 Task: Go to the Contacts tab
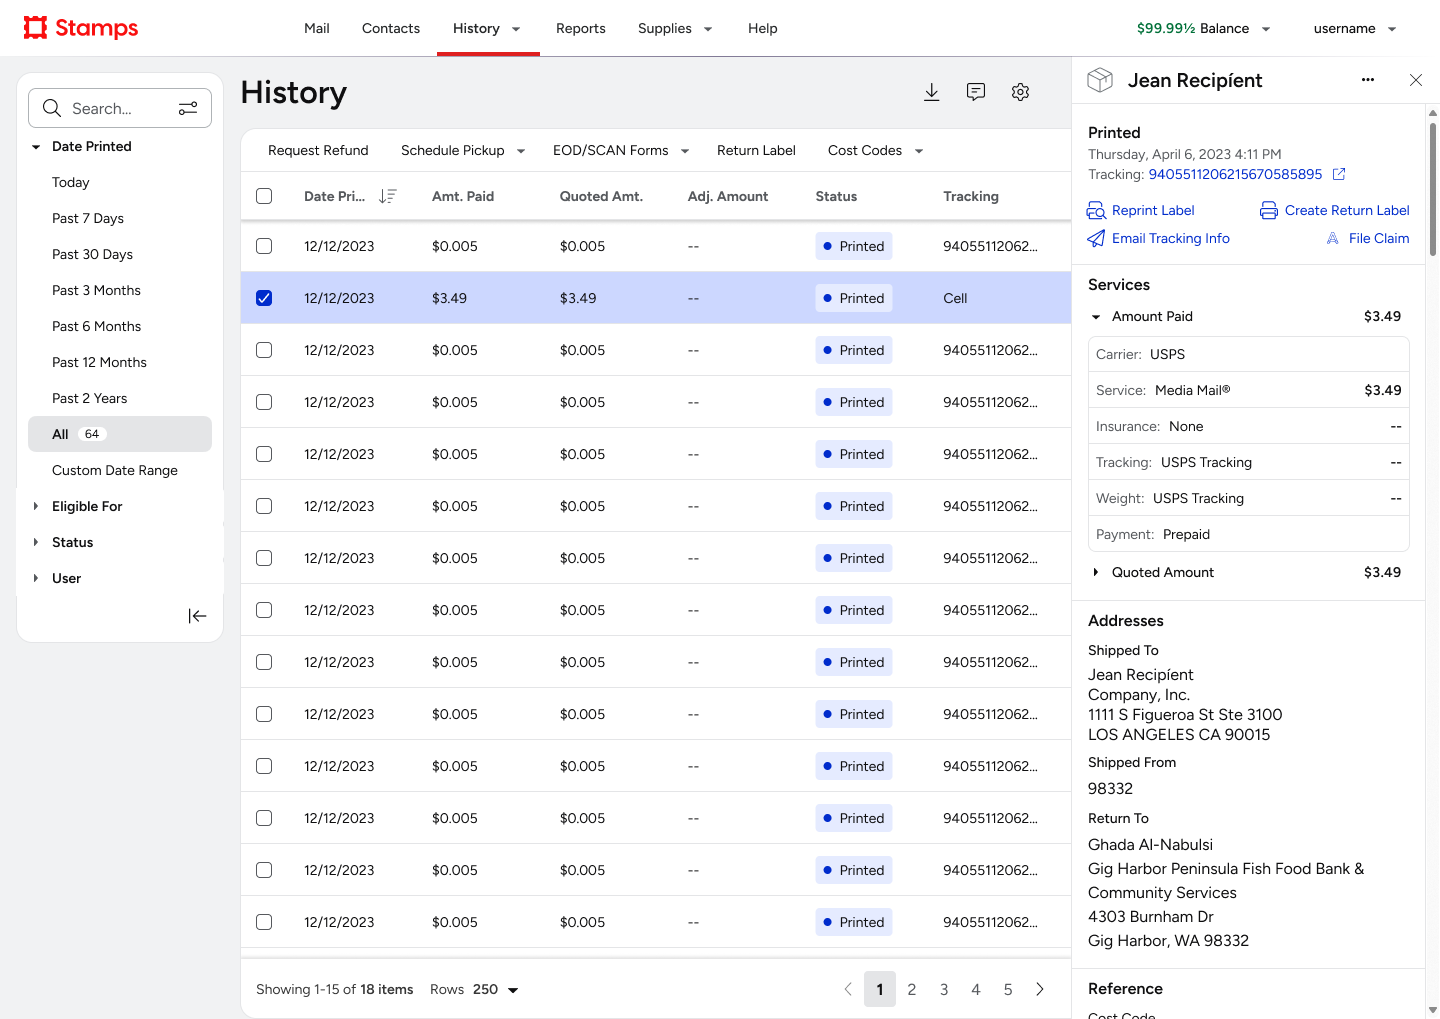click(x=390, y=28)
